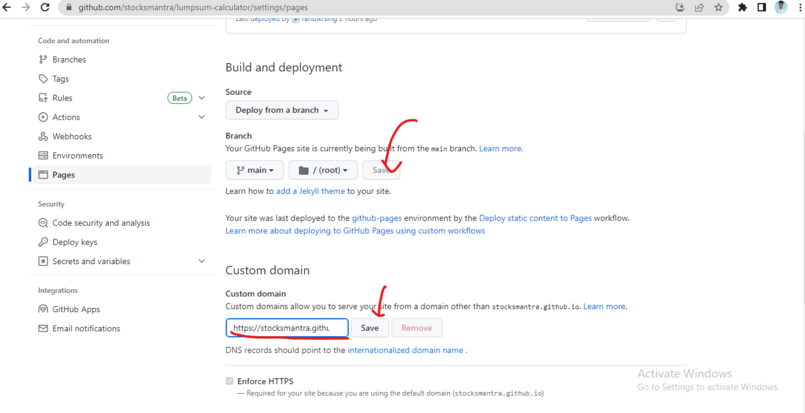Open the Deploy from a branch dropdown
The width and height of the screenshot is (805, 413).
(282, 110)
